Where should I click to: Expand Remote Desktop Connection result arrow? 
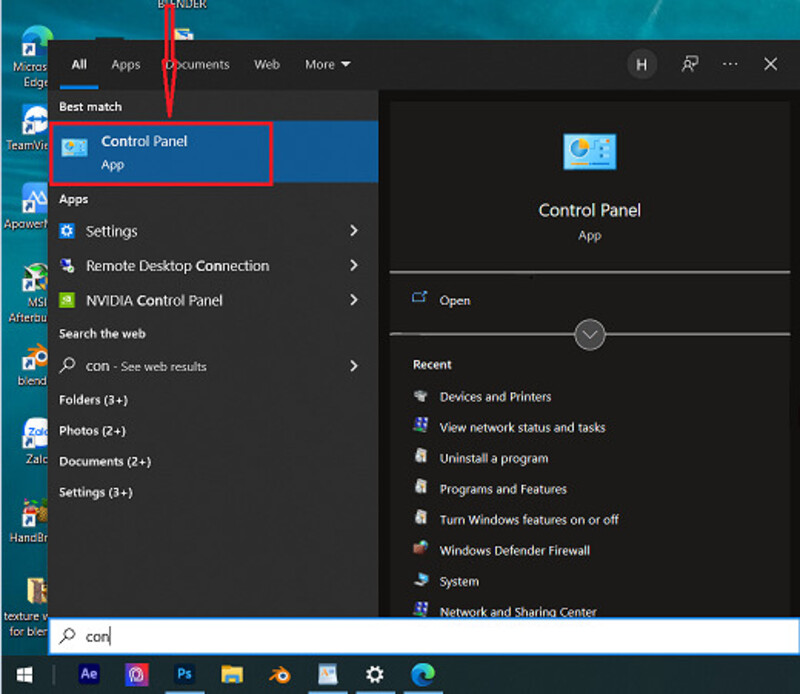click(x=354, y=265)
